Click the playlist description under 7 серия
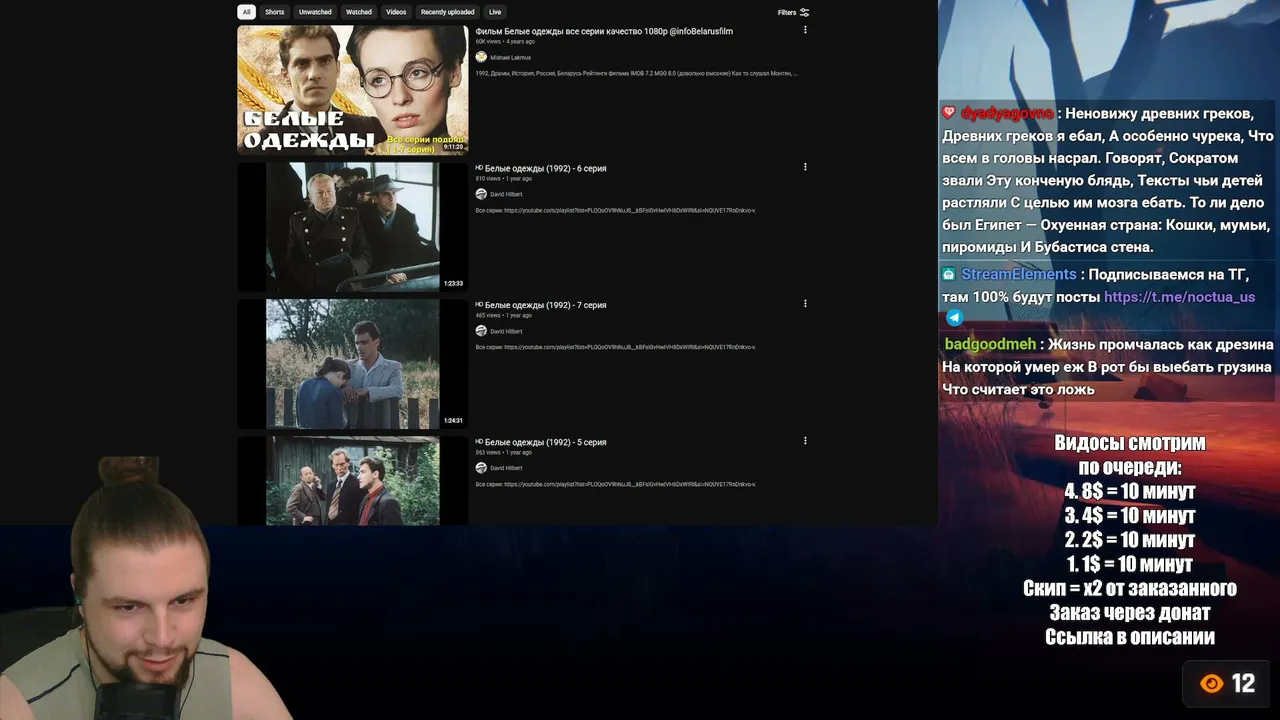Image resolution: width=1280 pixels, height=720 pixels. click(615, 347)
